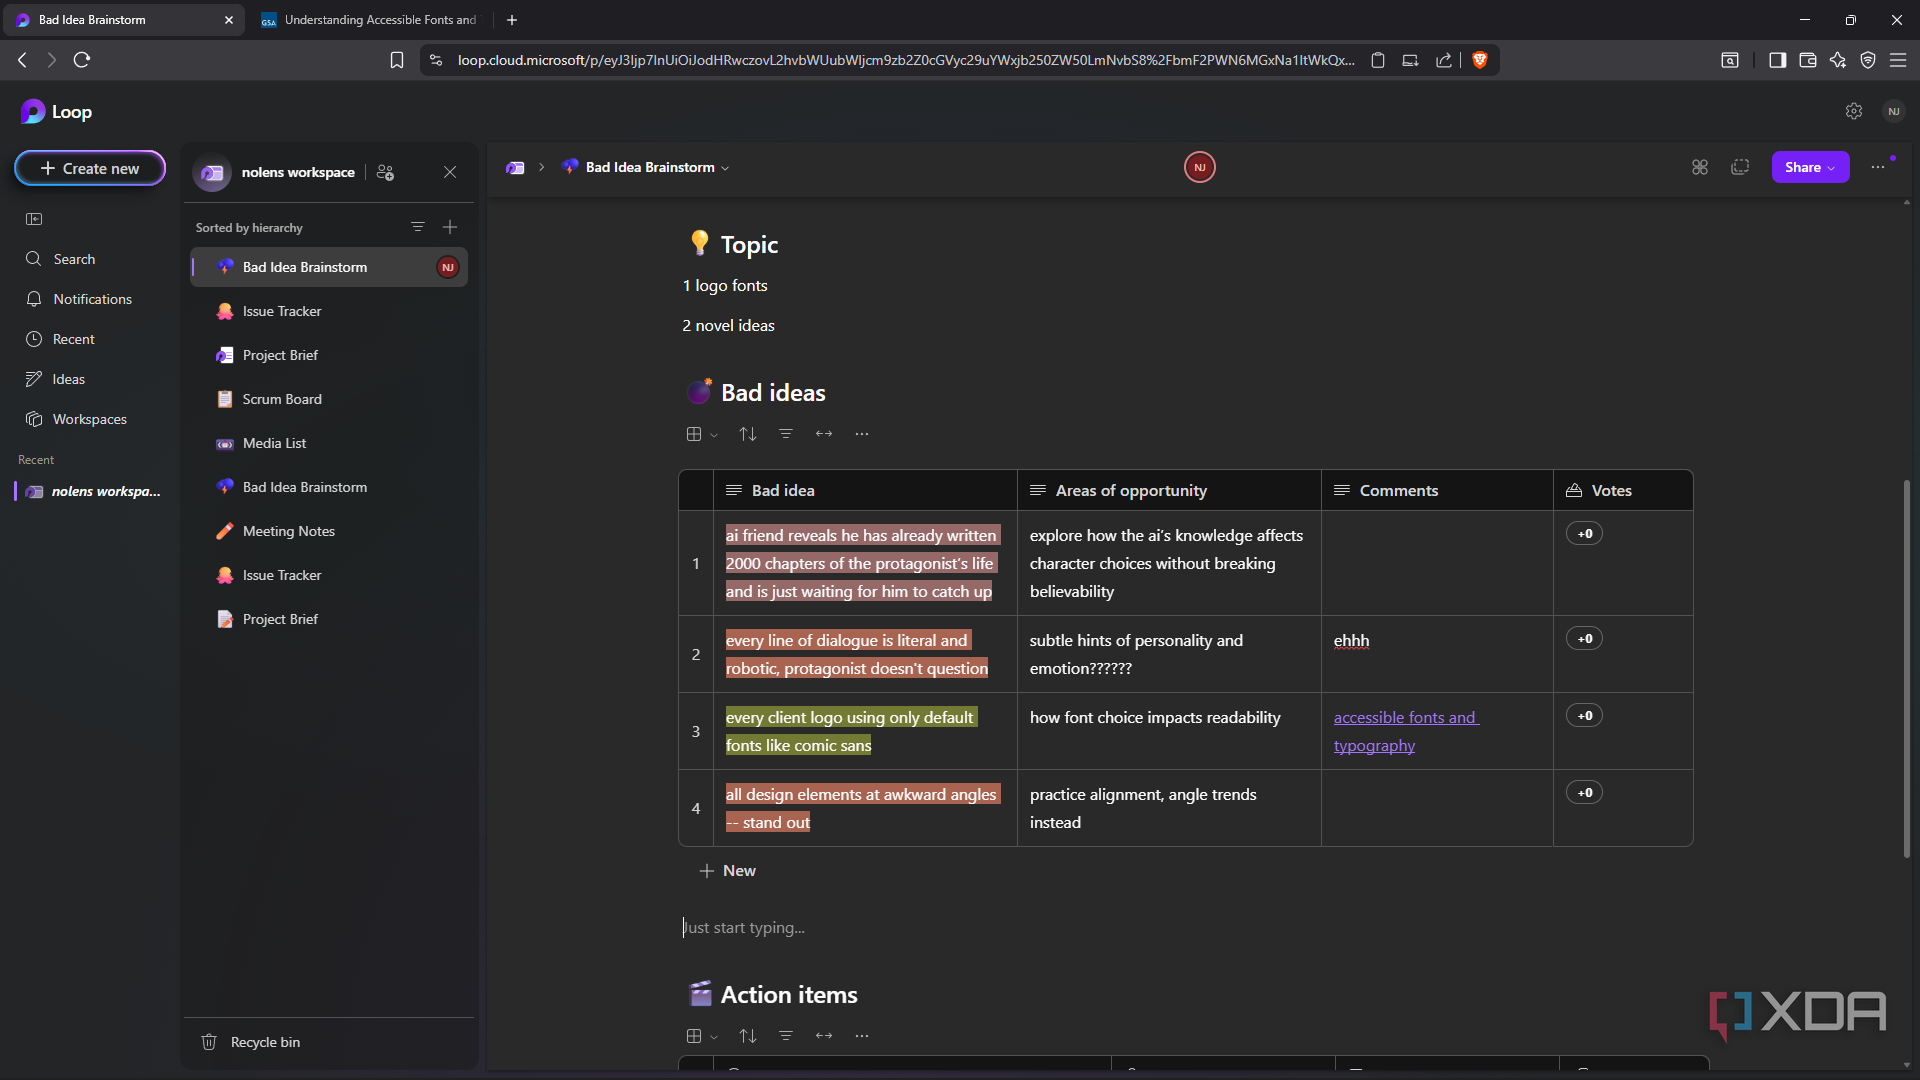1920x1080 pixels.
Task: Sort the Bad ideas table
Action: point(748,434)
